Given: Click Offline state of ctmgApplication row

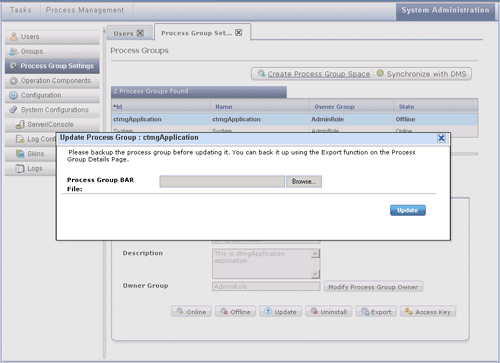Looking at the screenshot, I should (405, 119).
